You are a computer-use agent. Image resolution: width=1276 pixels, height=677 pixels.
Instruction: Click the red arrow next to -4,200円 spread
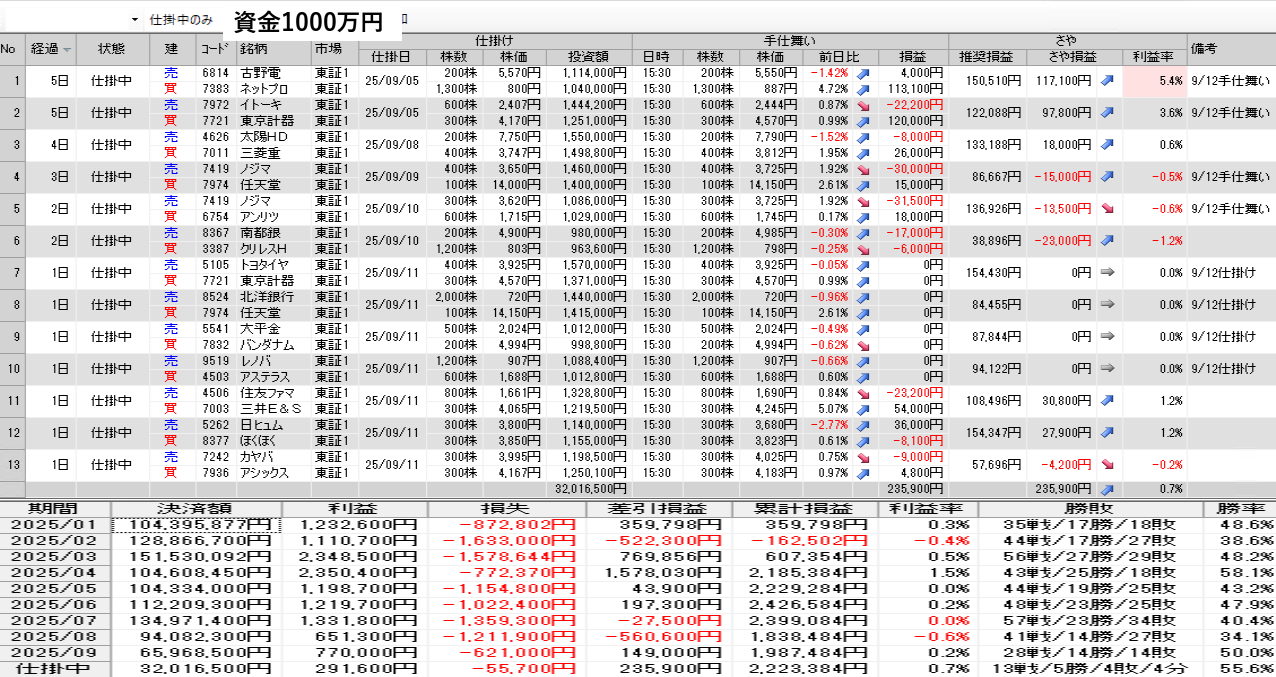[1107, 464]
